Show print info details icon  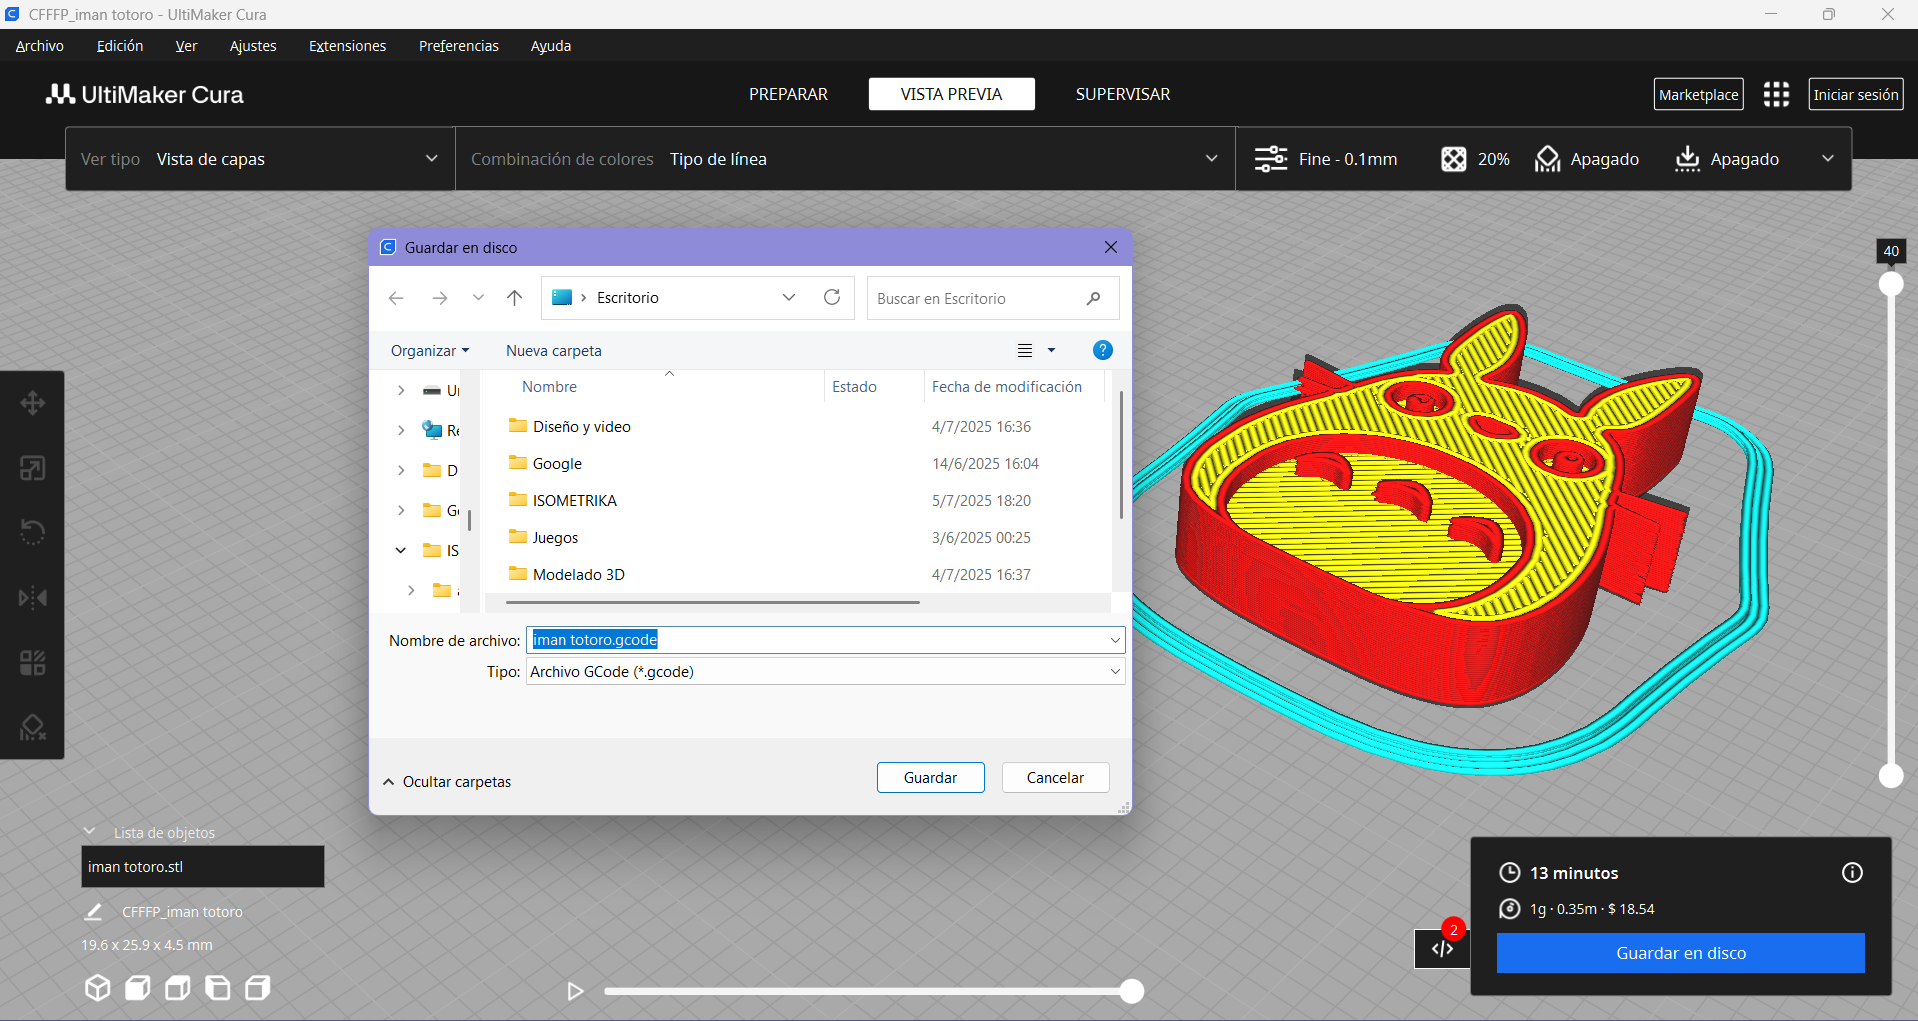pos(1852,873)
